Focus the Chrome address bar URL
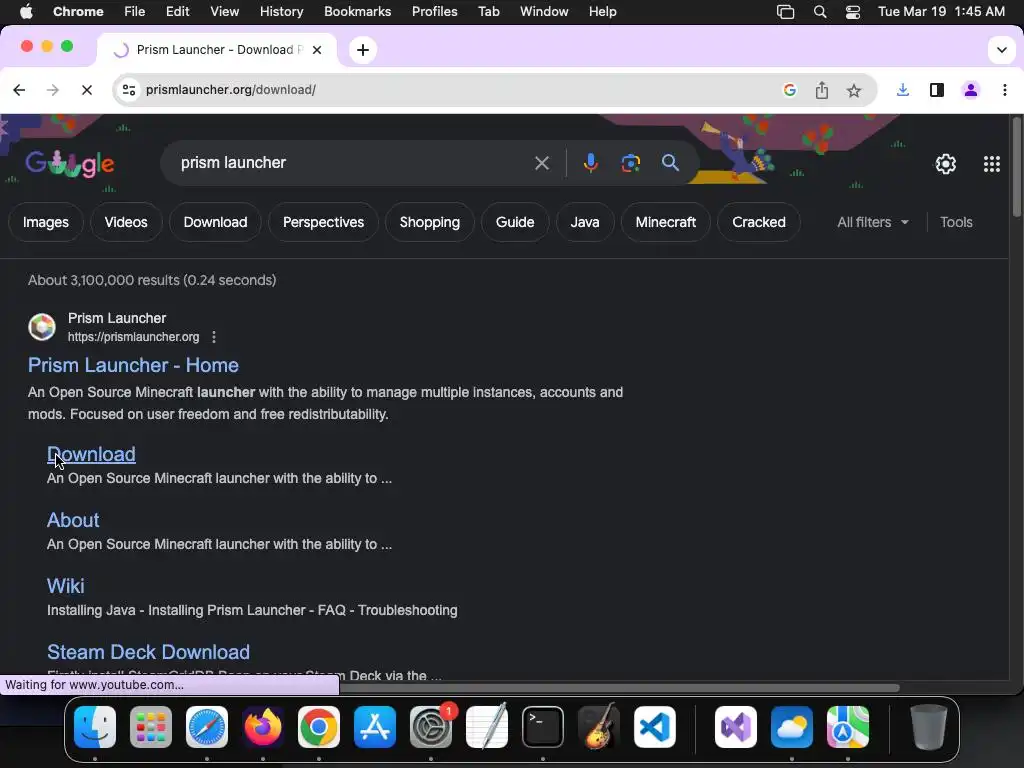Viewport: 1024px width, 768px height. click(231, 90)
